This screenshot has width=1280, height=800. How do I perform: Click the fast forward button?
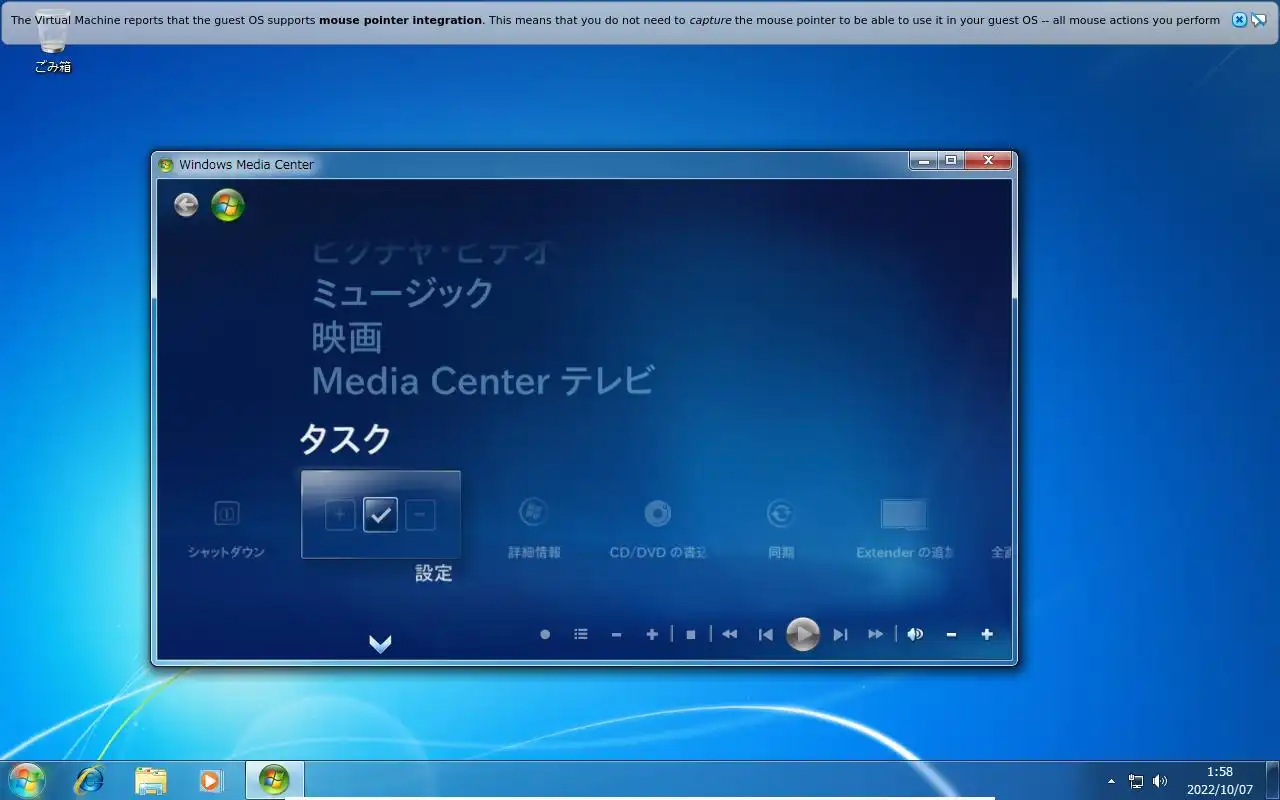[876, 634]
